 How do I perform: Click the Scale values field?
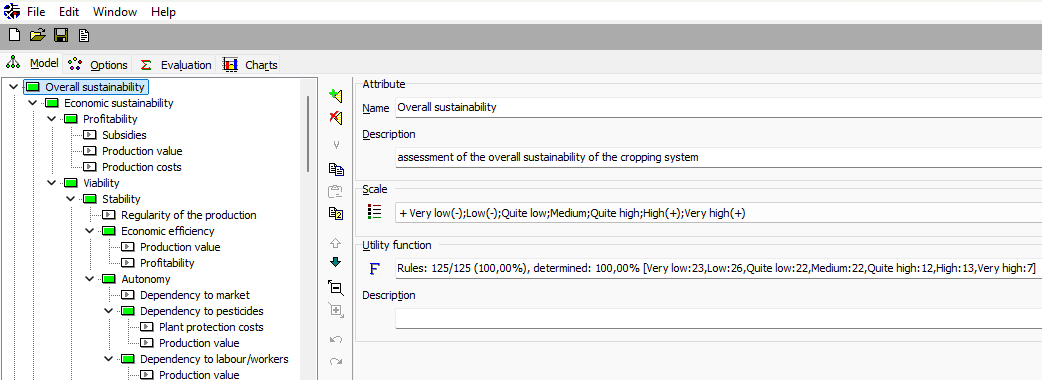point(718,213)
